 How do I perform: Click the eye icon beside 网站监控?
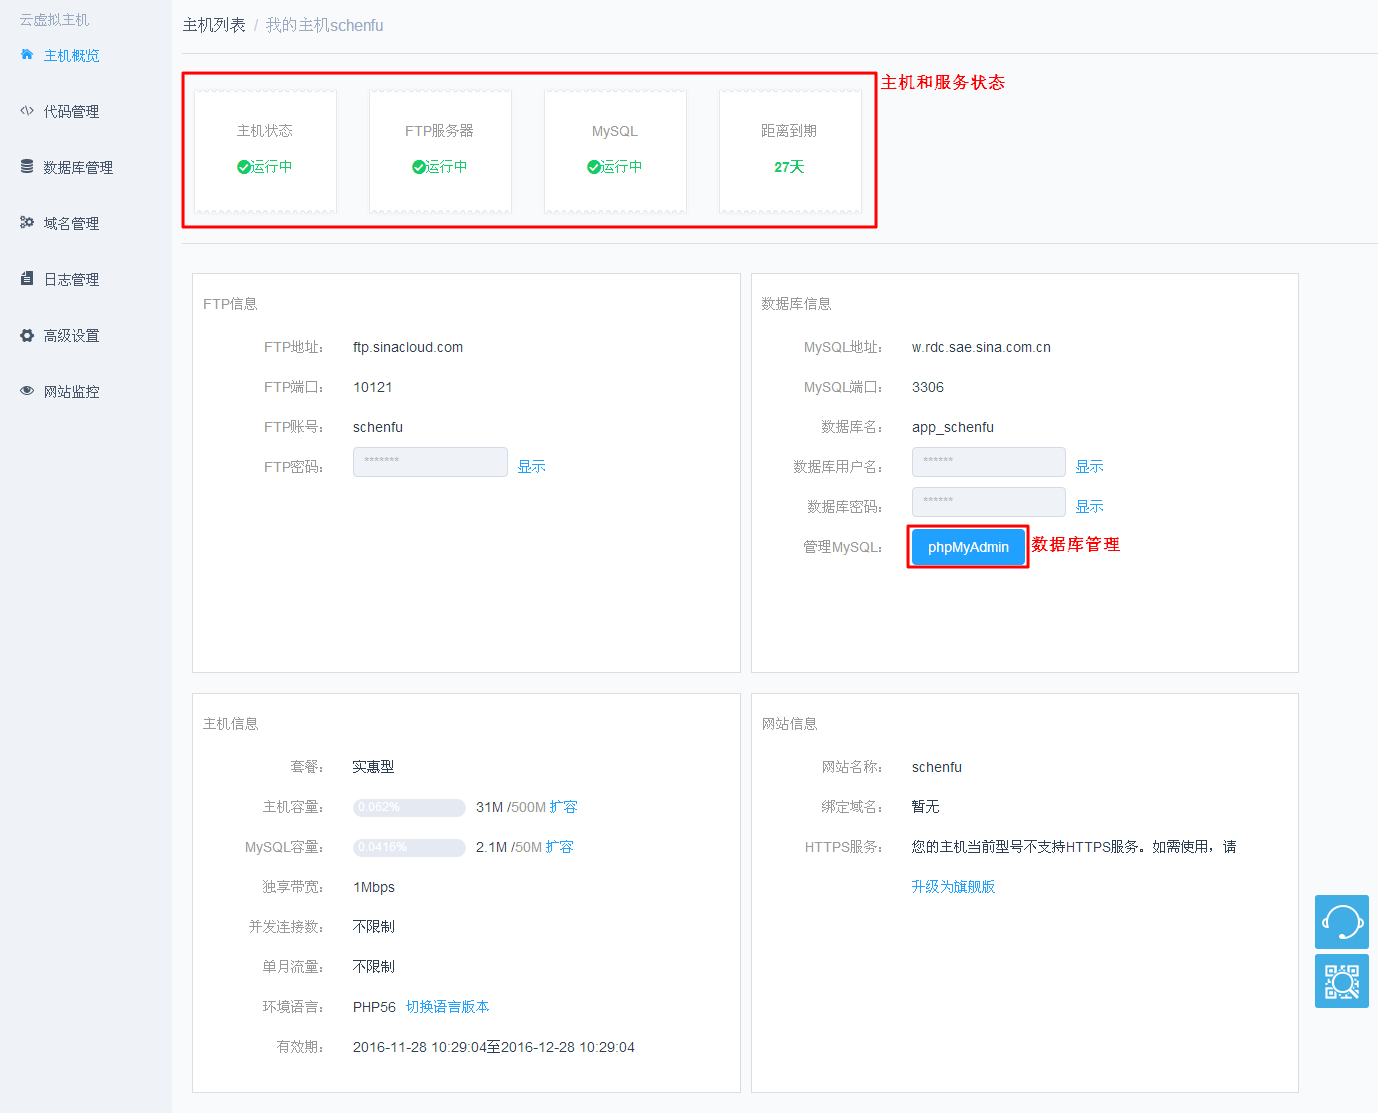(x=27, y=391)
